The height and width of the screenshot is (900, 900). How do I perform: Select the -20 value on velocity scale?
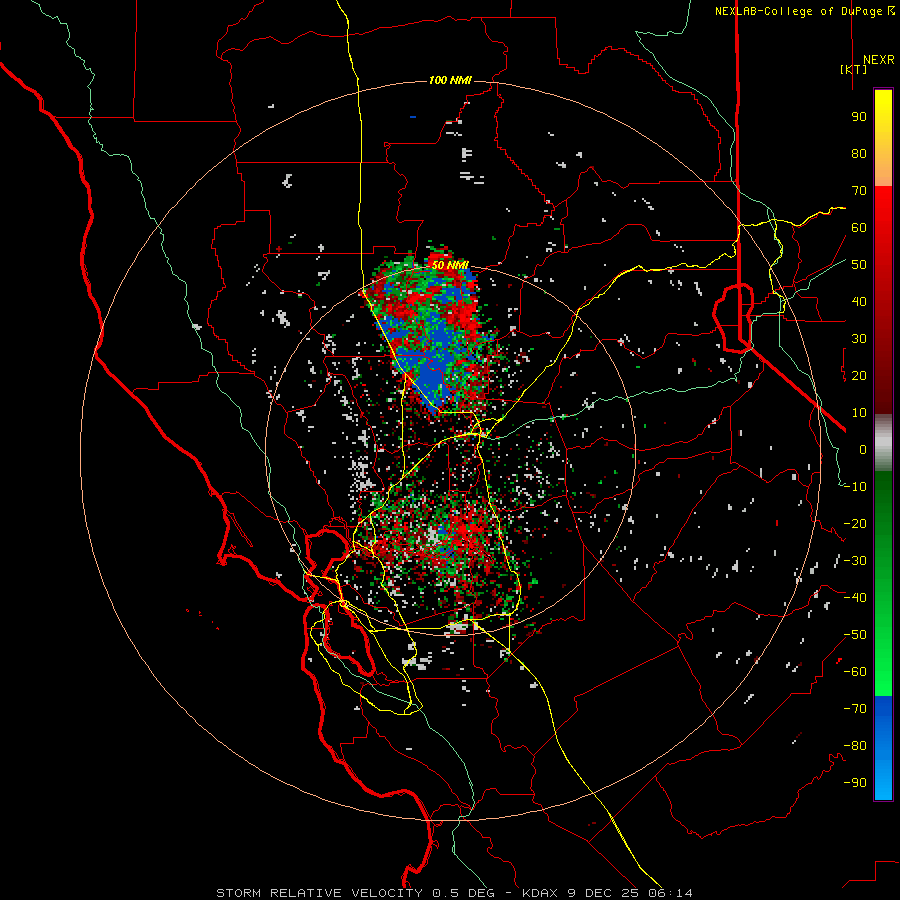[x=855, y=523]
